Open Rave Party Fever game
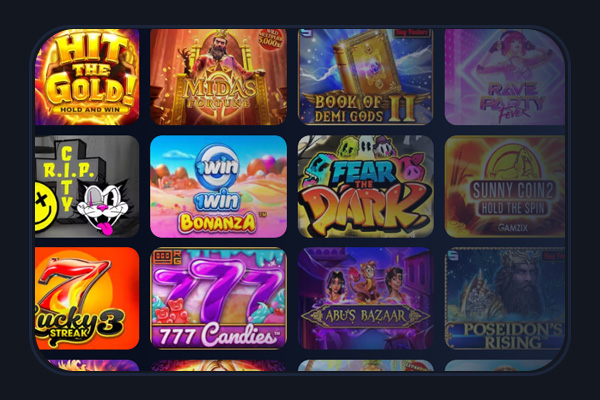 505,77
